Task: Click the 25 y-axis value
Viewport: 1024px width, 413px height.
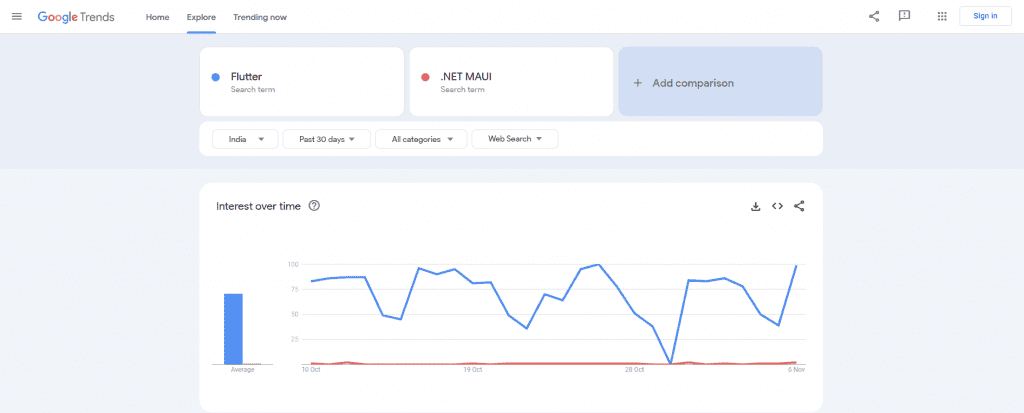Action: [x=294, y=339]
